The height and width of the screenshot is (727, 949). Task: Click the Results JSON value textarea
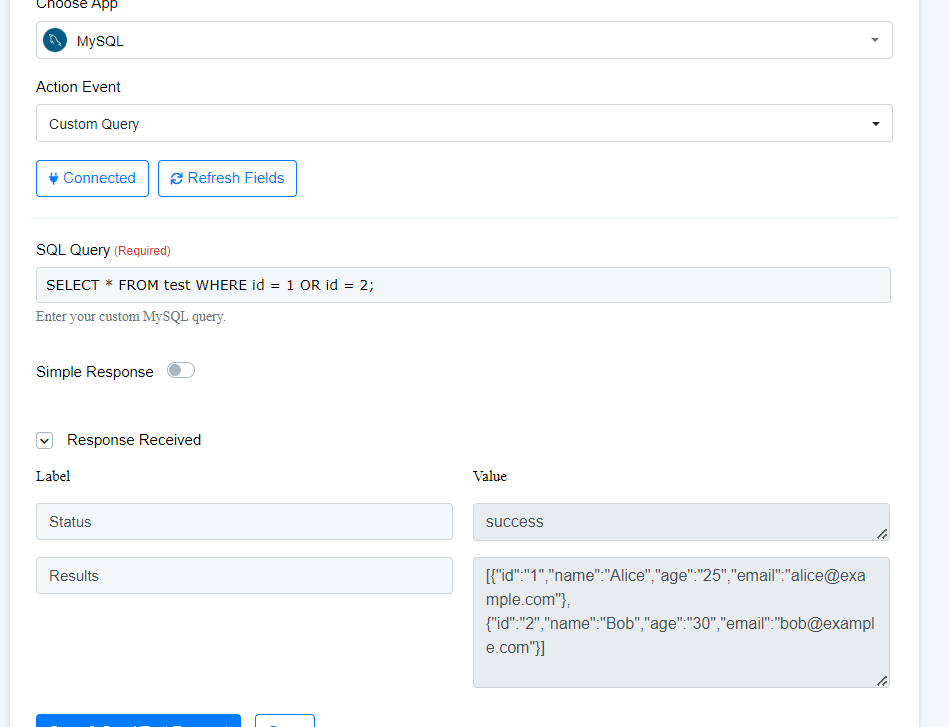(681, 622)
